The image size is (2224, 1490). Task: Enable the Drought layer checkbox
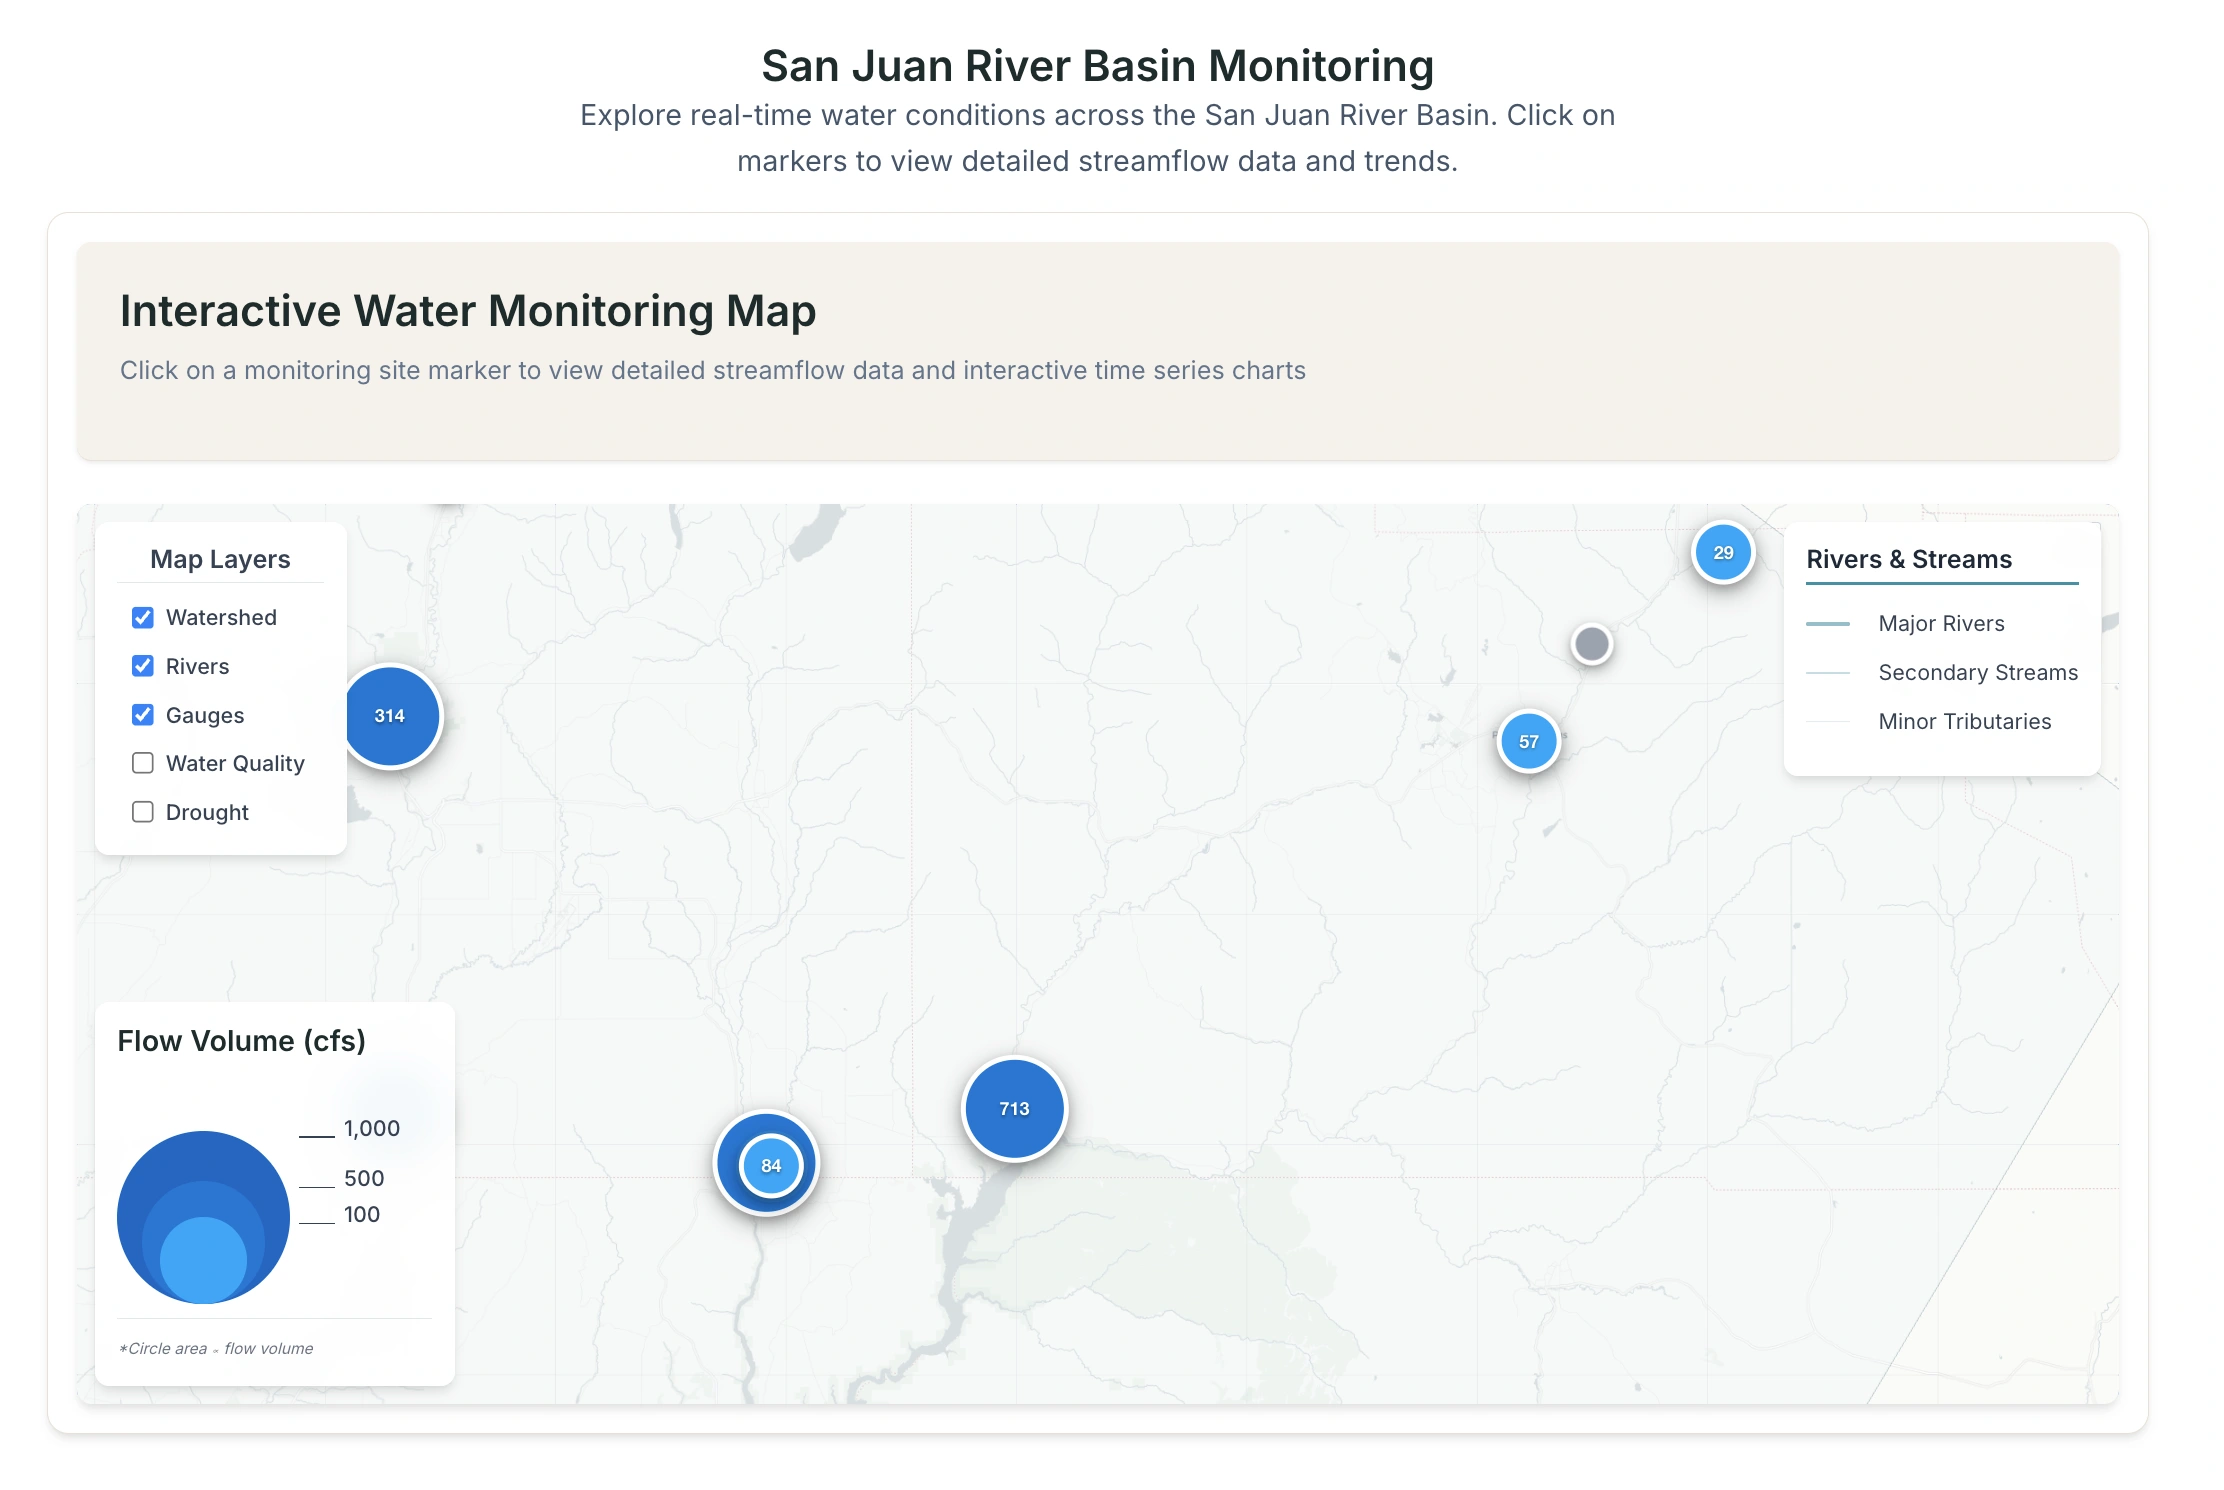[143, 813]
